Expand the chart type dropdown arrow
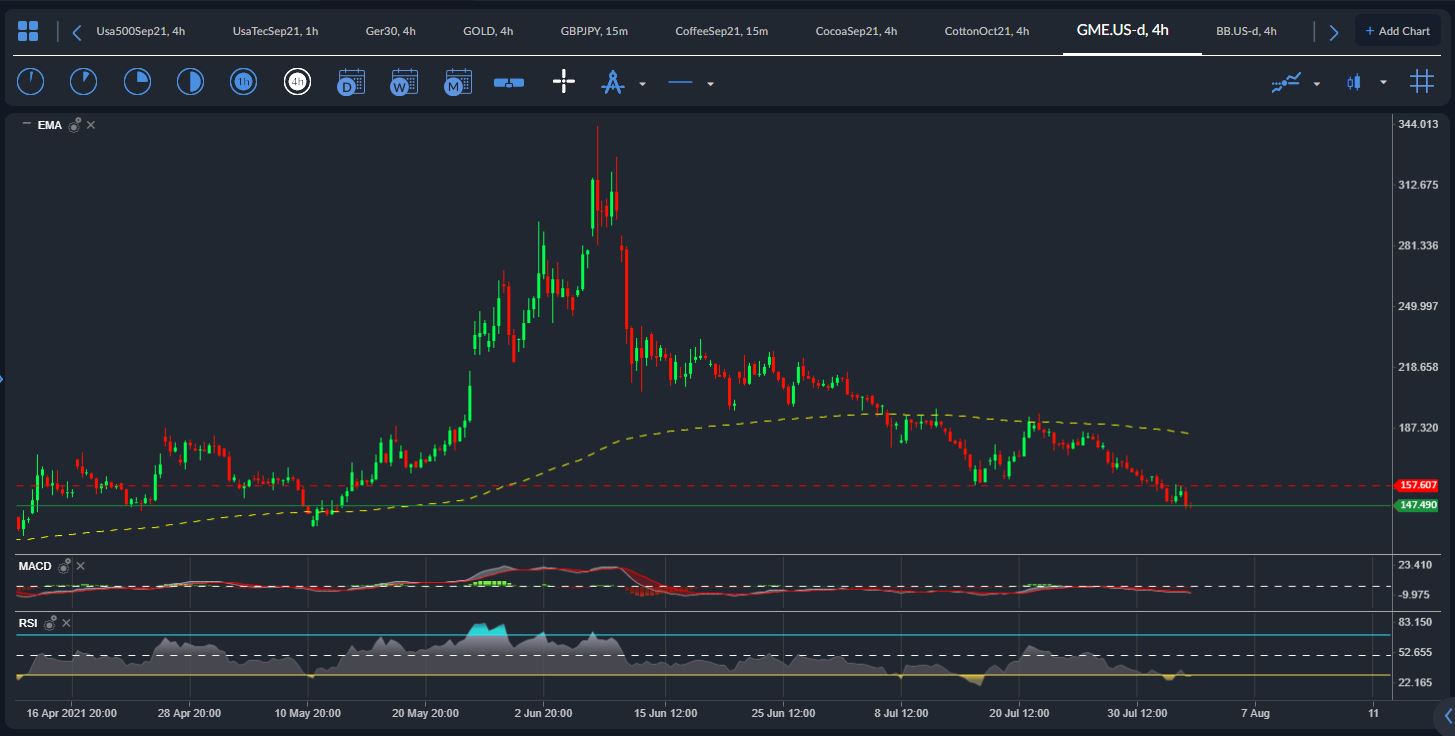This screenshot has height=736, width=1455. tap(1383, 84)
